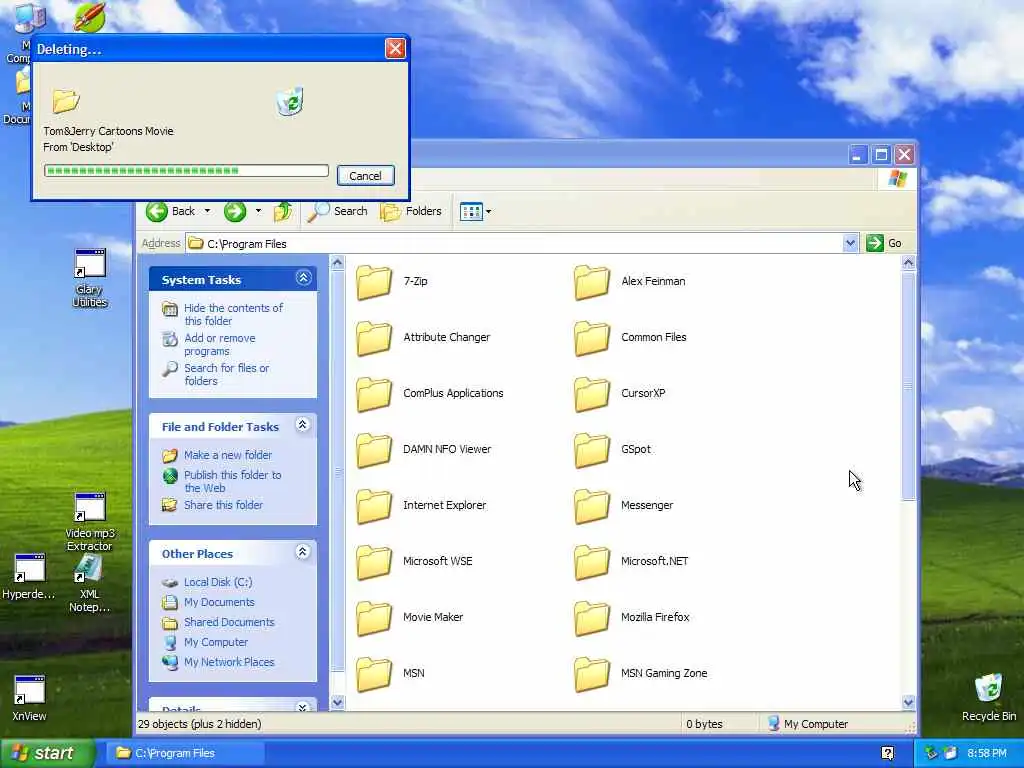Open the Forward history dropdown arrow
Image resolution: width=1024 pixels, height=768 pixels.
(258, 211)
